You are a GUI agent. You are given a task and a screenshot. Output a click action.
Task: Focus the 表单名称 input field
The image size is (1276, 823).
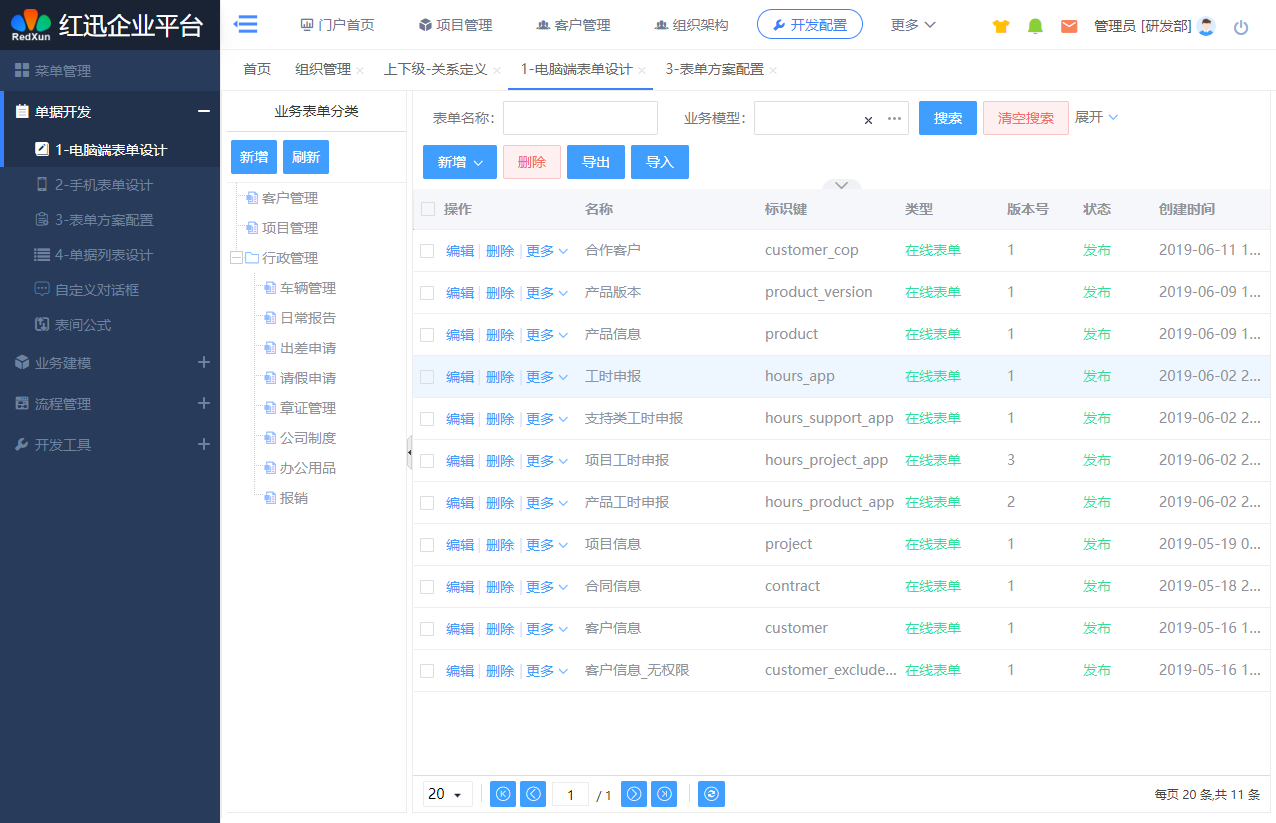pyautogui.click(x=580, y=118)
